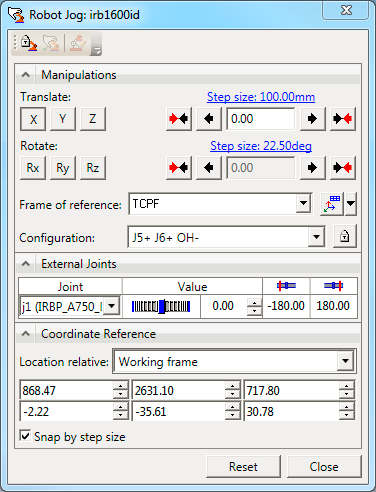
Task: Collapse the External Joints section
Action: click(x=26, y=264)
